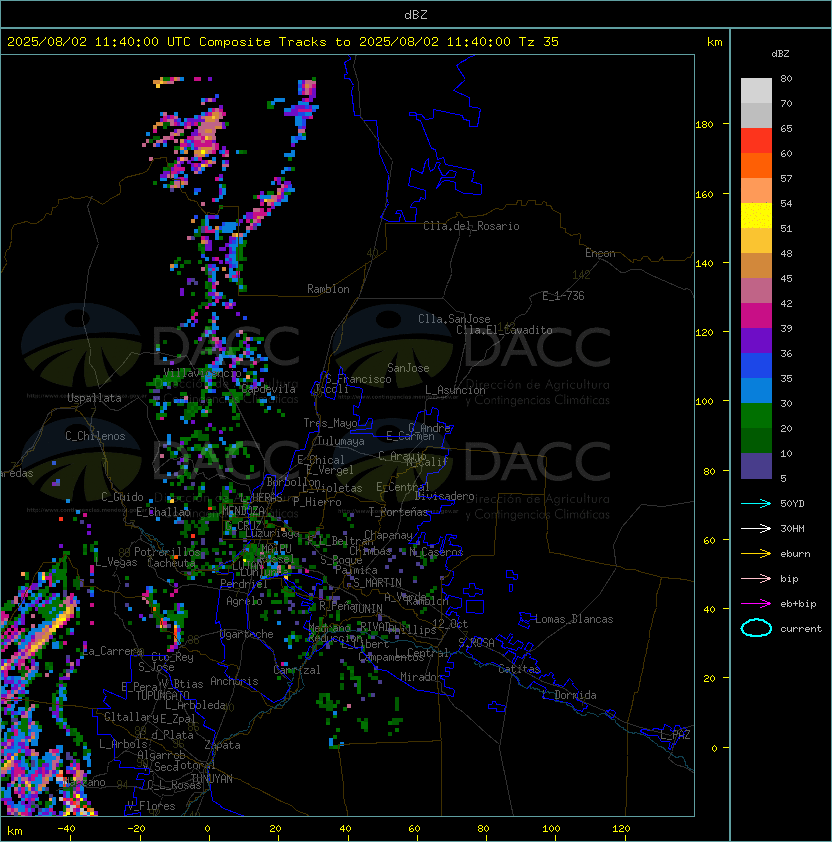Select the red 65–60 dBZ swatch

(756, 141)
